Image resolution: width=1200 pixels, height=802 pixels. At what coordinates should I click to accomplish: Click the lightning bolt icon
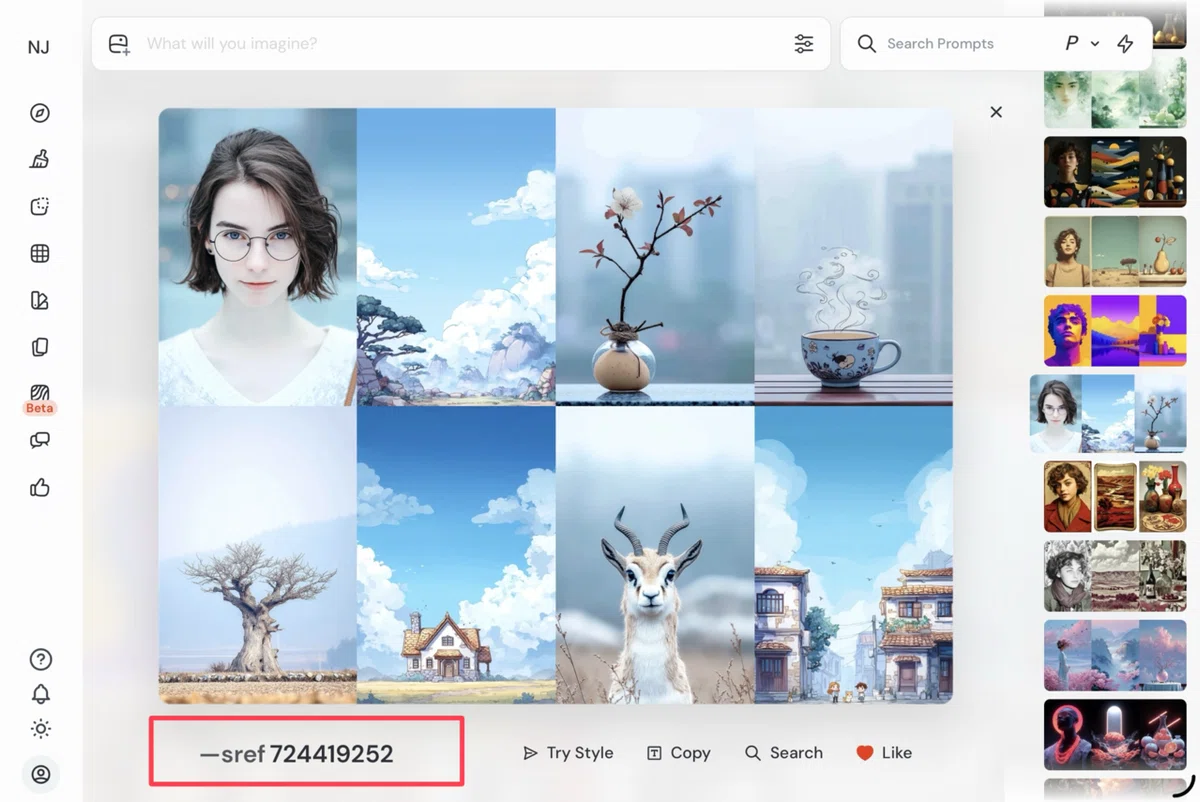click(1125, 44)
